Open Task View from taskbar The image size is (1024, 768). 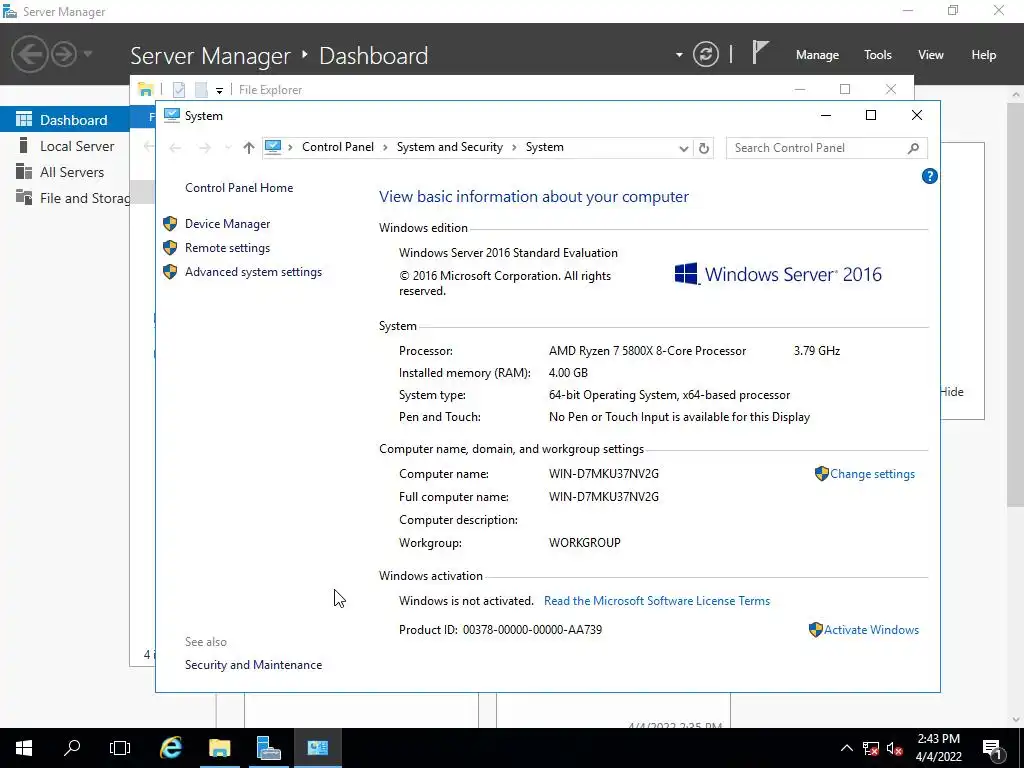click(x=120, y=748)
